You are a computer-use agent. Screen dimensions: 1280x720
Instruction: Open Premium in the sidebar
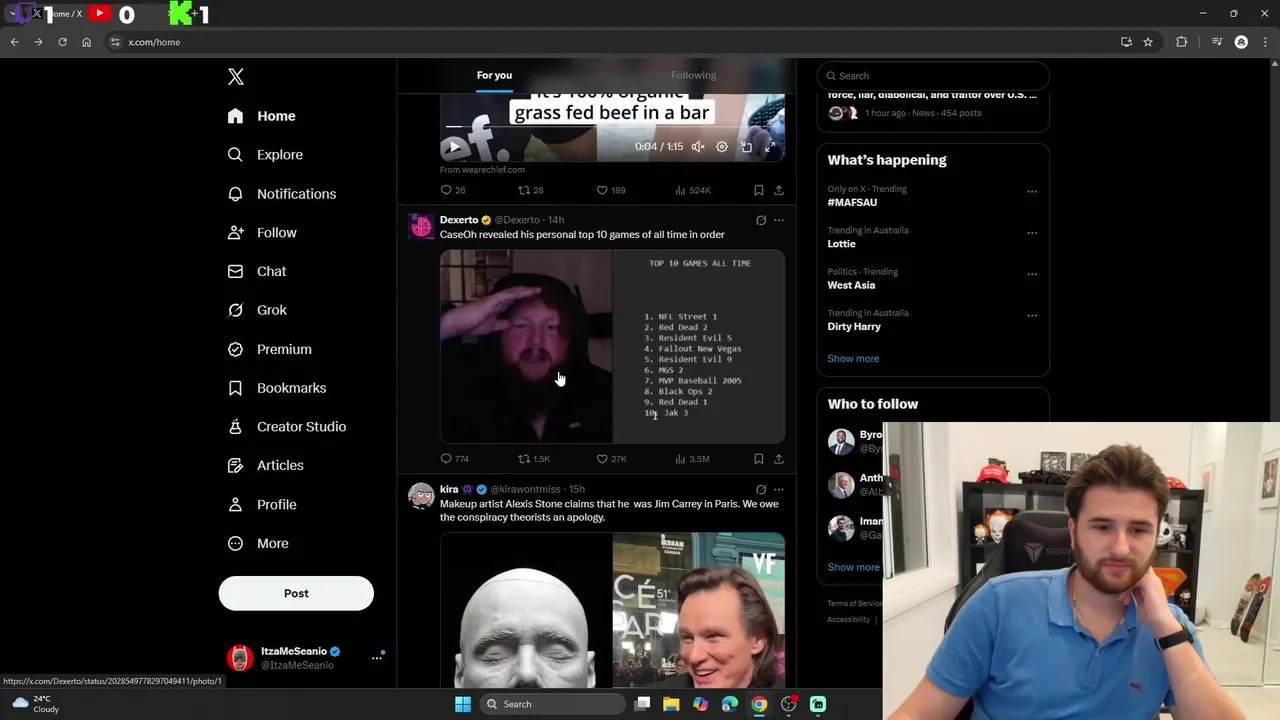[x=269, y=349]
